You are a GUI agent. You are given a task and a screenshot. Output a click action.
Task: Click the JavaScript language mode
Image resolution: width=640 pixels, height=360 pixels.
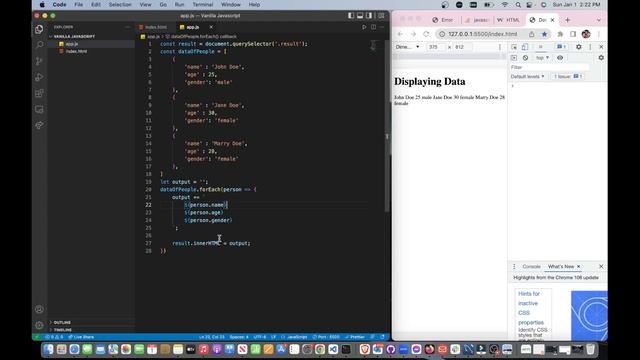(297, 337)
